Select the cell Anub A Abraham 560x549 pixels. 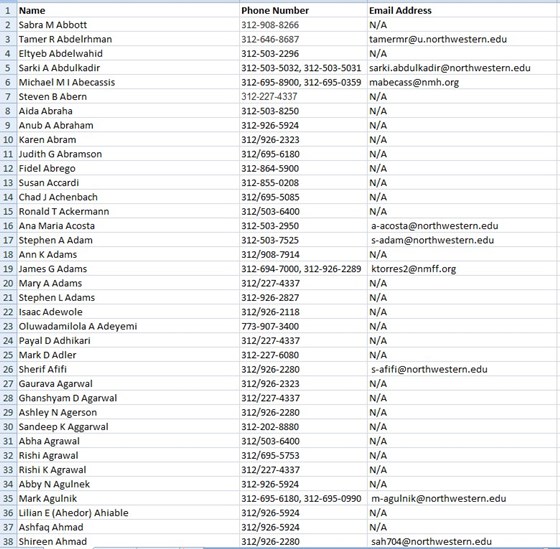(128, 125)
